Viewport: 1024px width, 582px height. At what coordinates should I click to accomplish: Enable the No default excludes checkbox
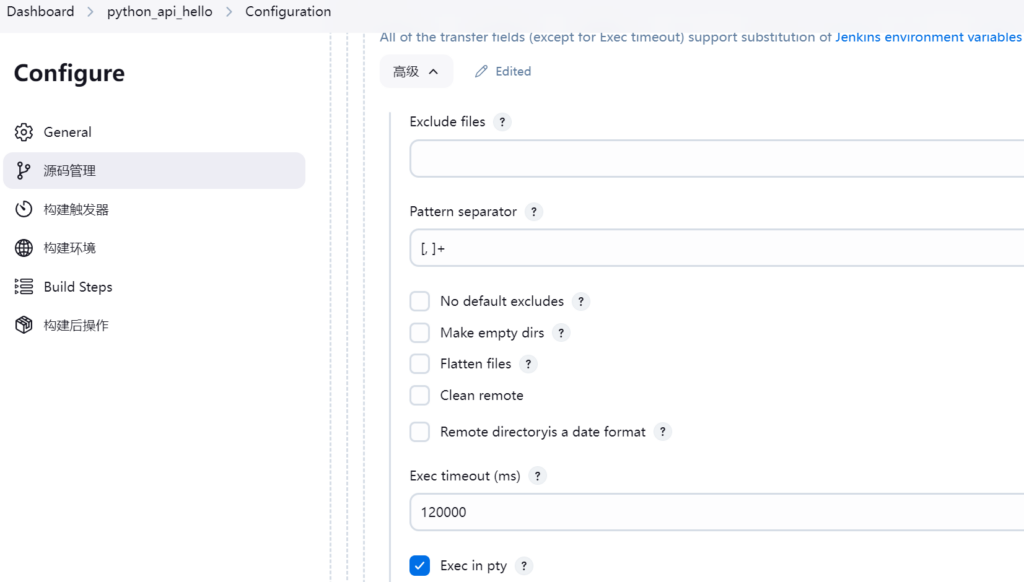pyautogui.click(x=420, y=301)
